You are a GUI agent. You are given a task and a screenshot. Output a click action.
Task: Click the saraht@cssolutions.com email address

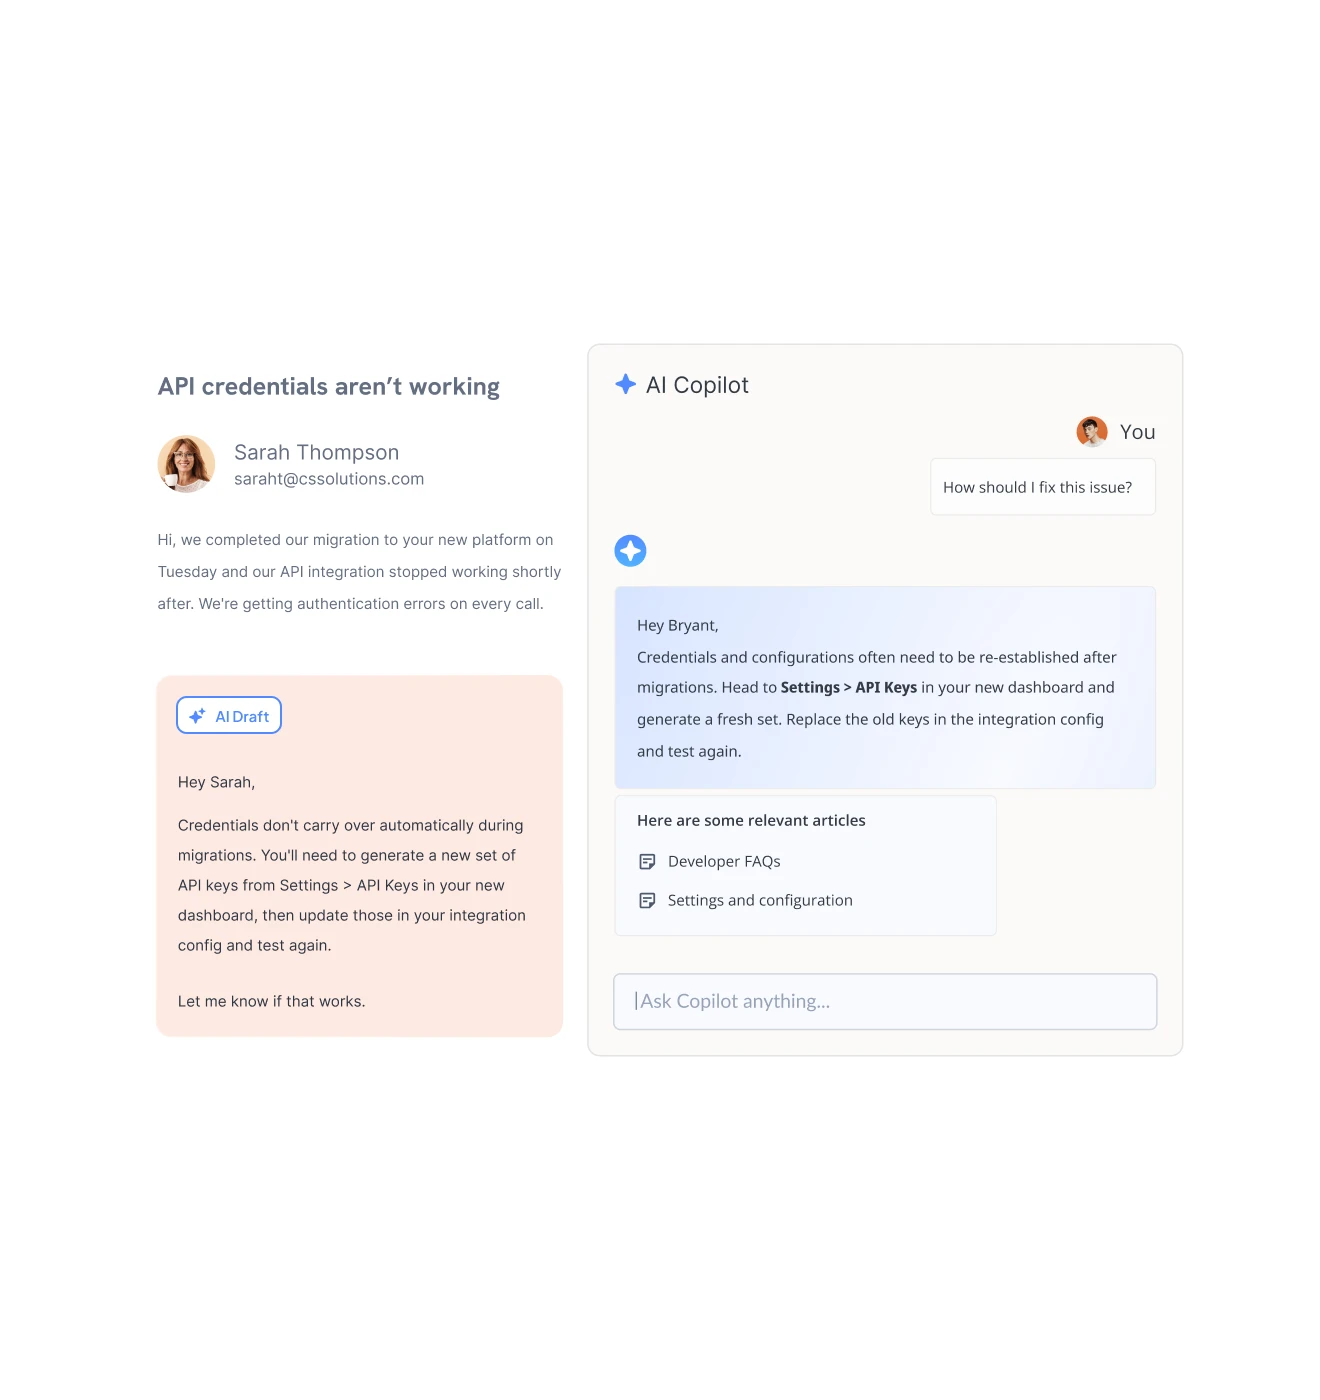tap(329, 479)
